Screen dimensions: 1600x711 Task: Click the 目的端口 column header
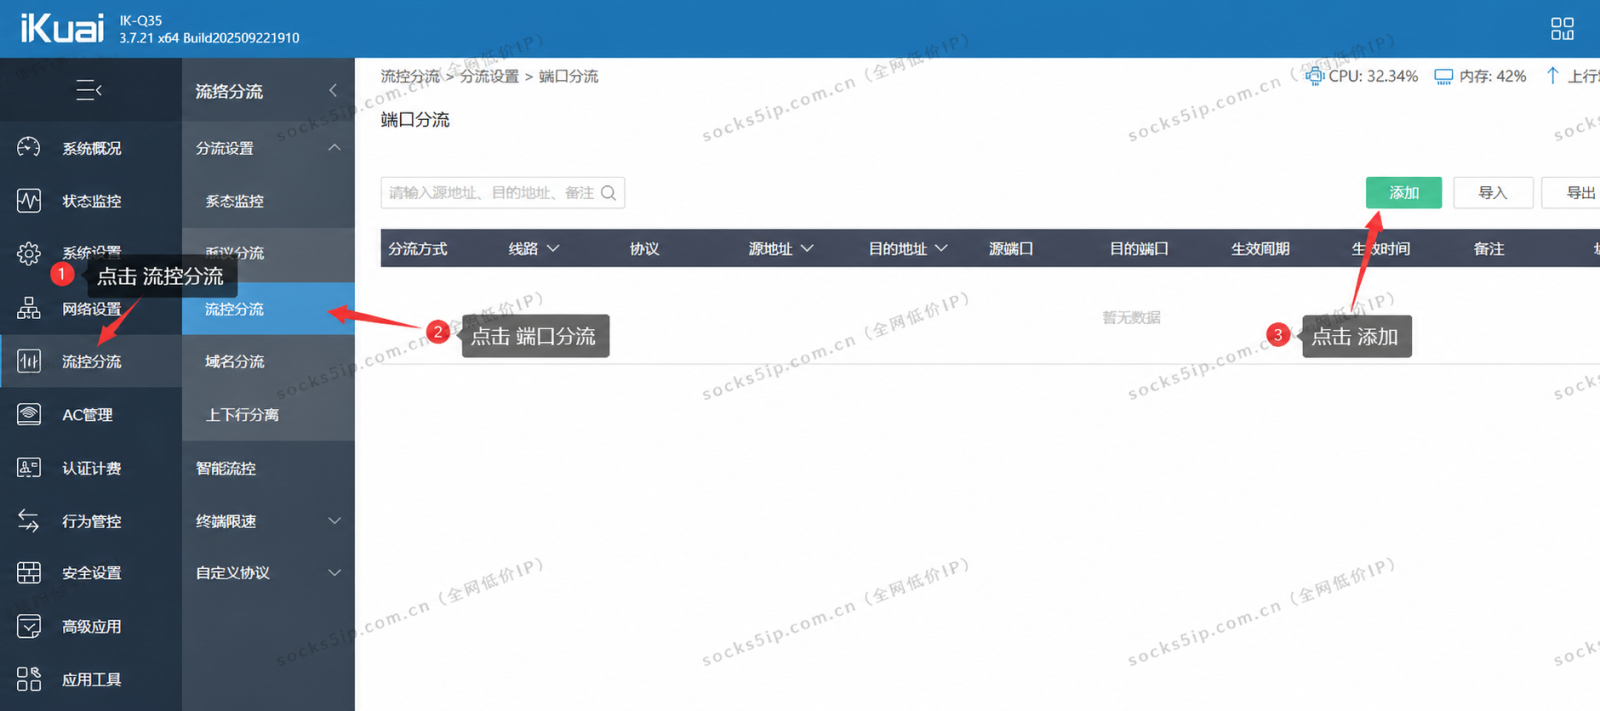(x=1139, y=248)
